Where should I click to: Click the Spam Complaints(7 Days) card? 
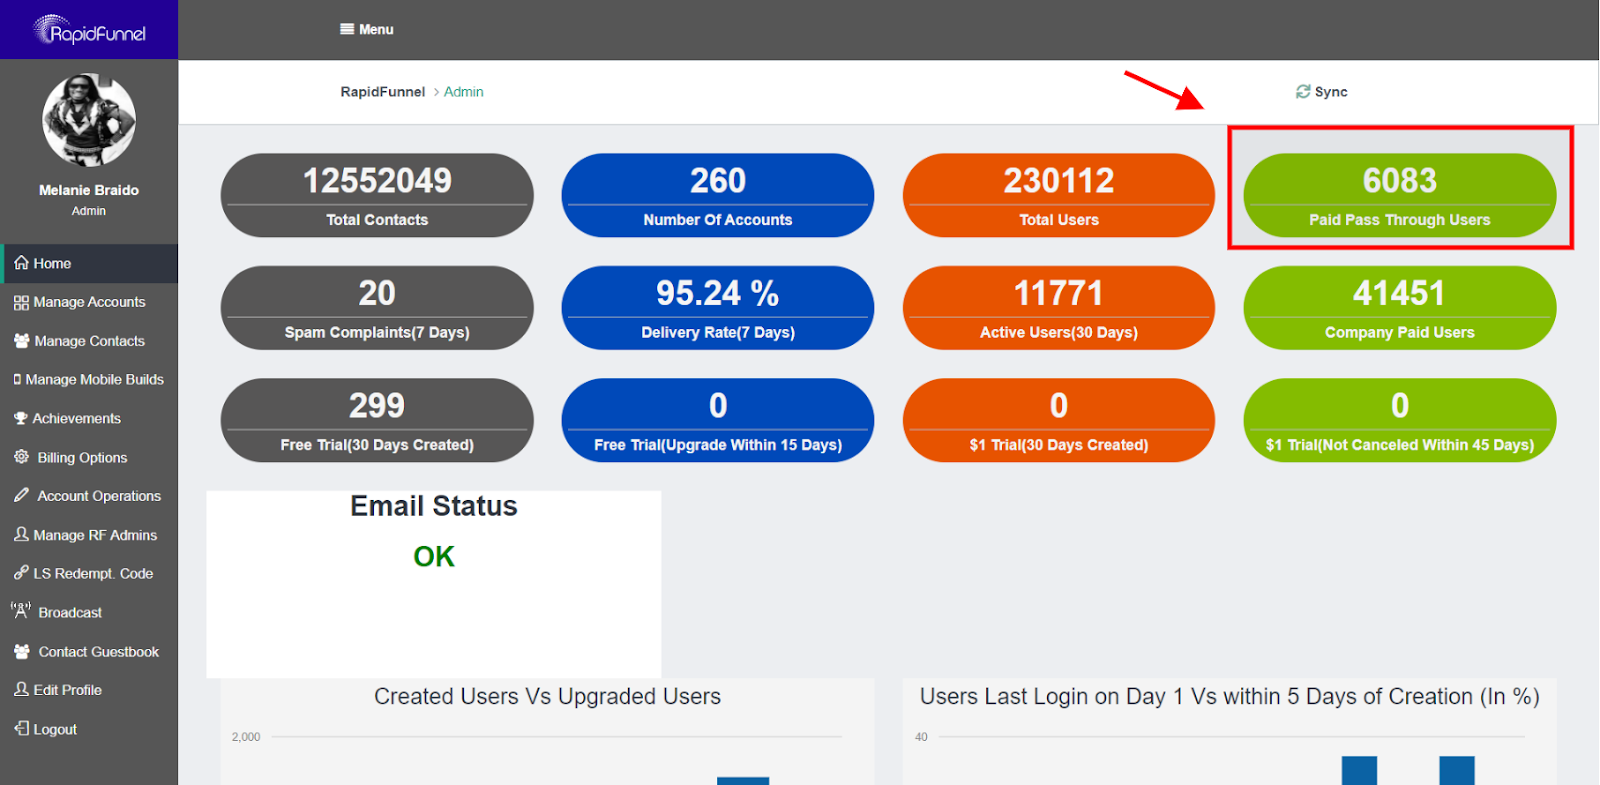pyautogui.click(x=377, y=308)
